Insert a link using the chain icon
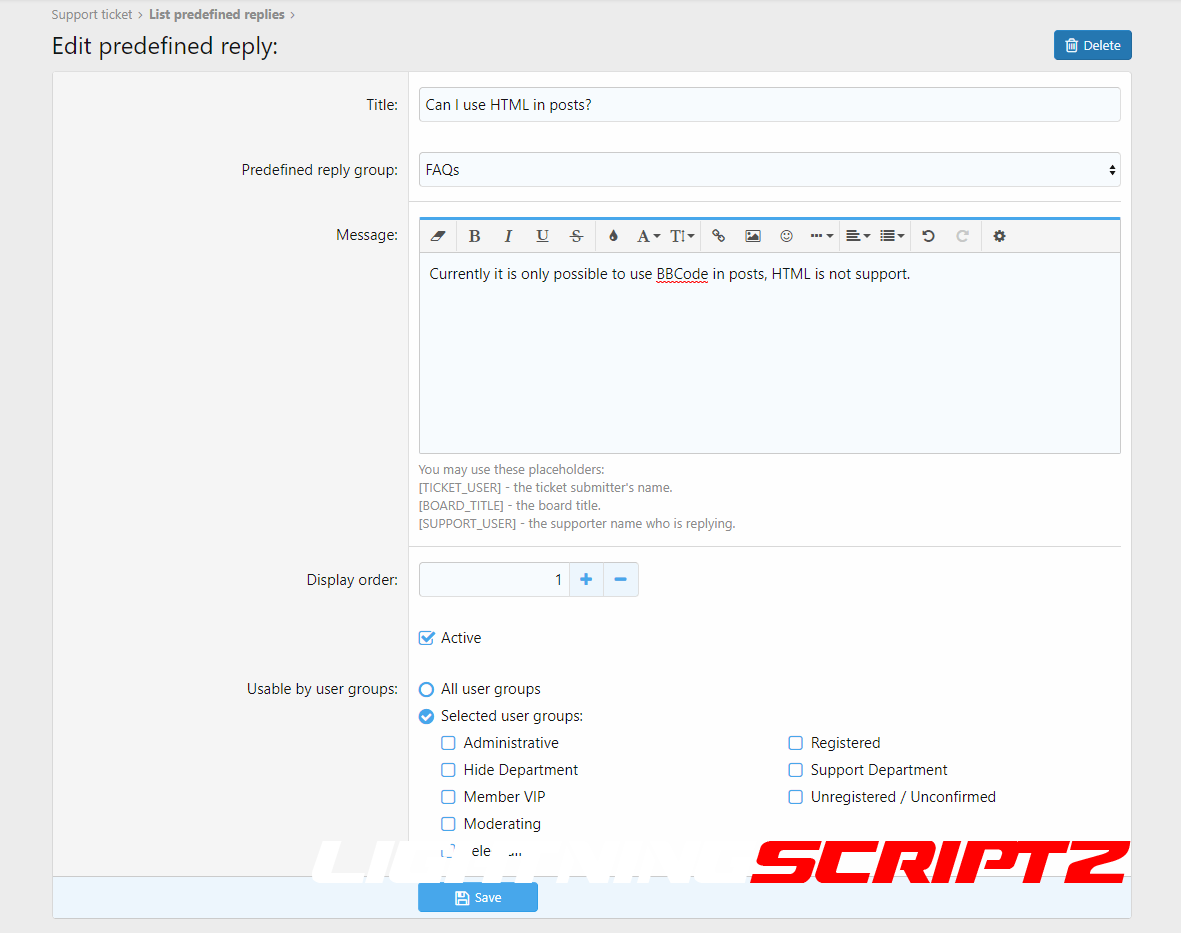Screen dimensions: 1181x933 pos(718,236)
